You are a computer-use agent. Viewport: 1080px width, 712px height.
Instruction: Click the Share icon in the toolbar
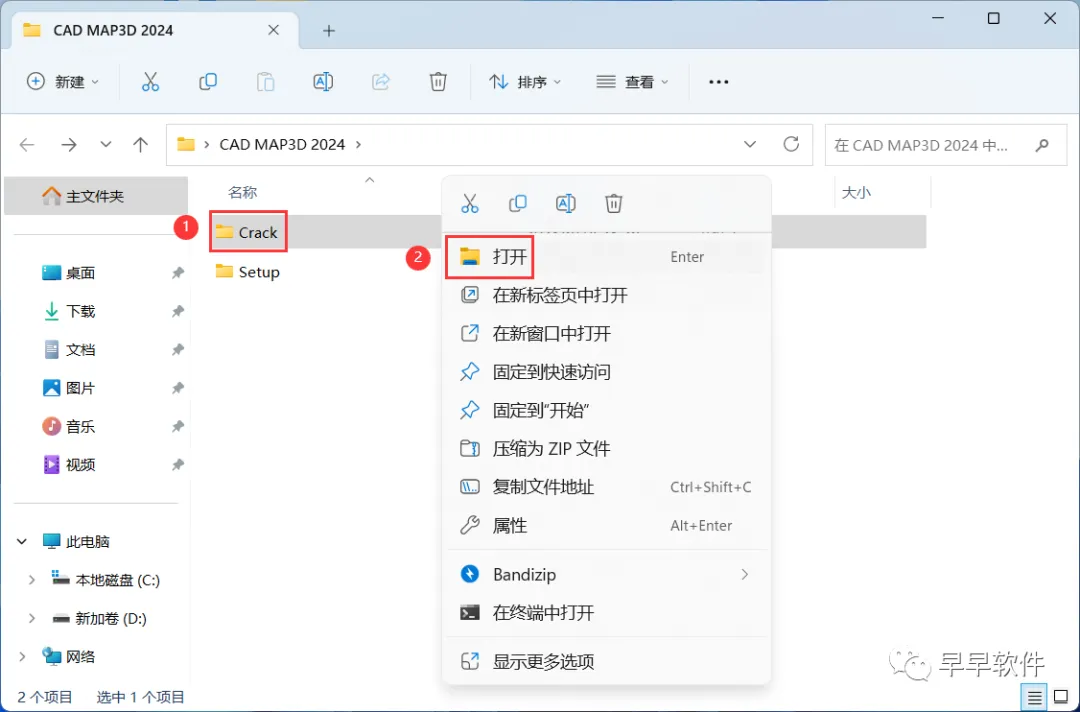[381, 82]
